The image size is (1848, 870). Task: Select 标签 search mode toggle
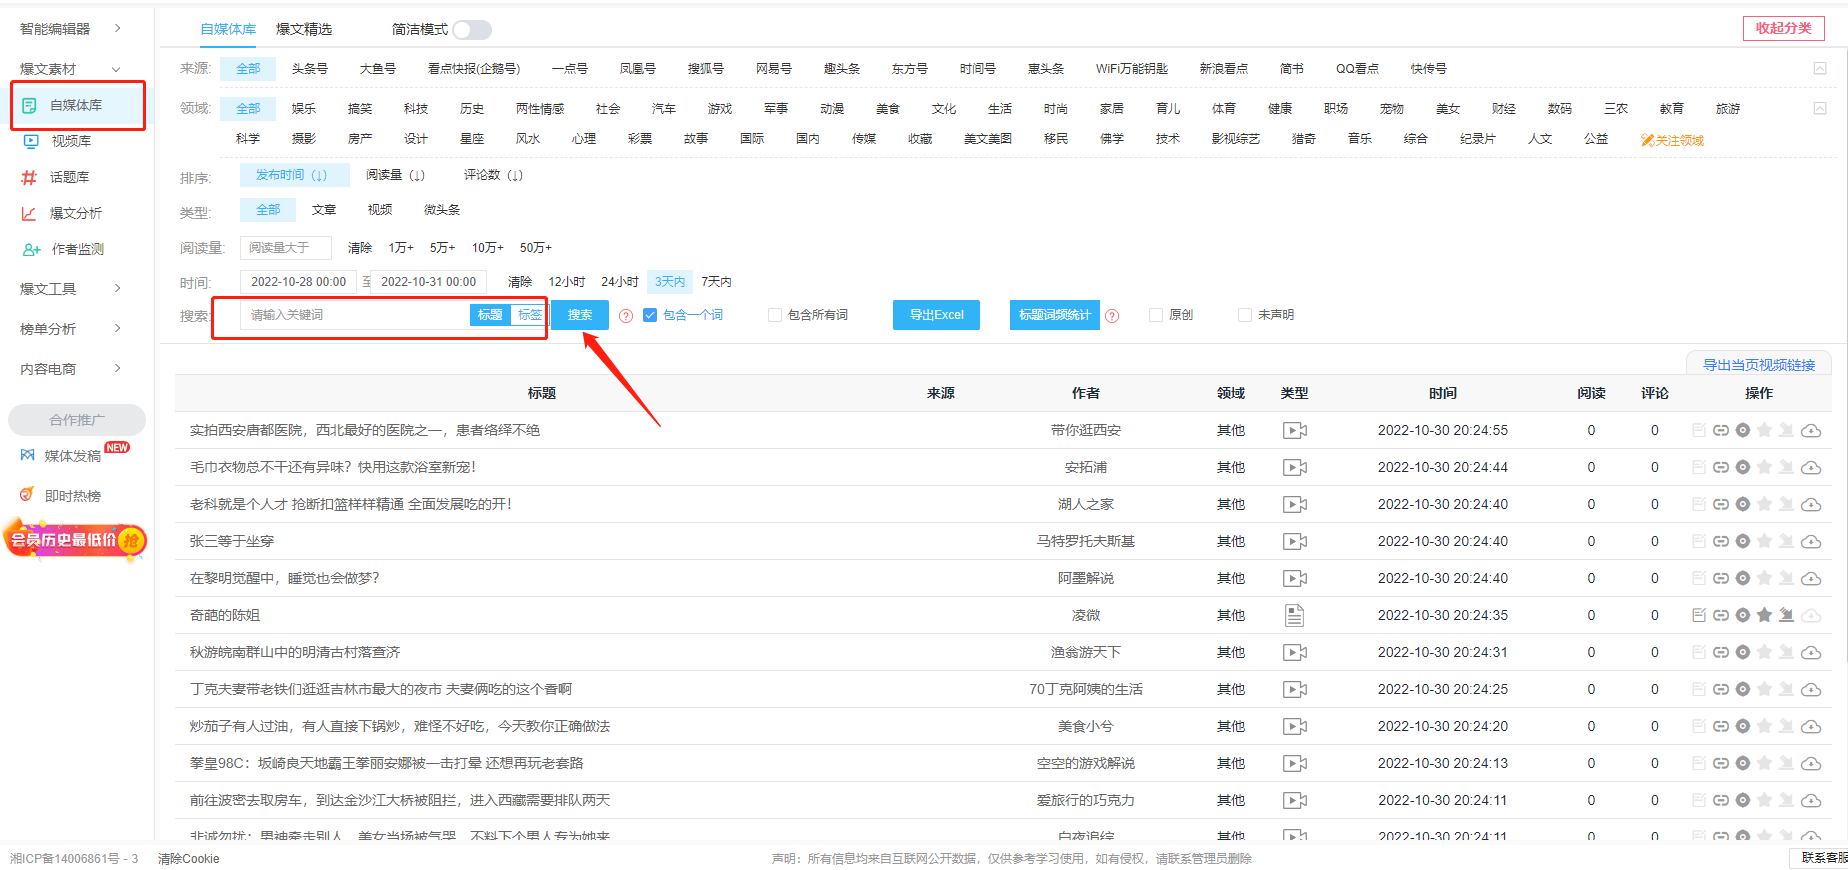pyautogui.click(x=528, y=315)
